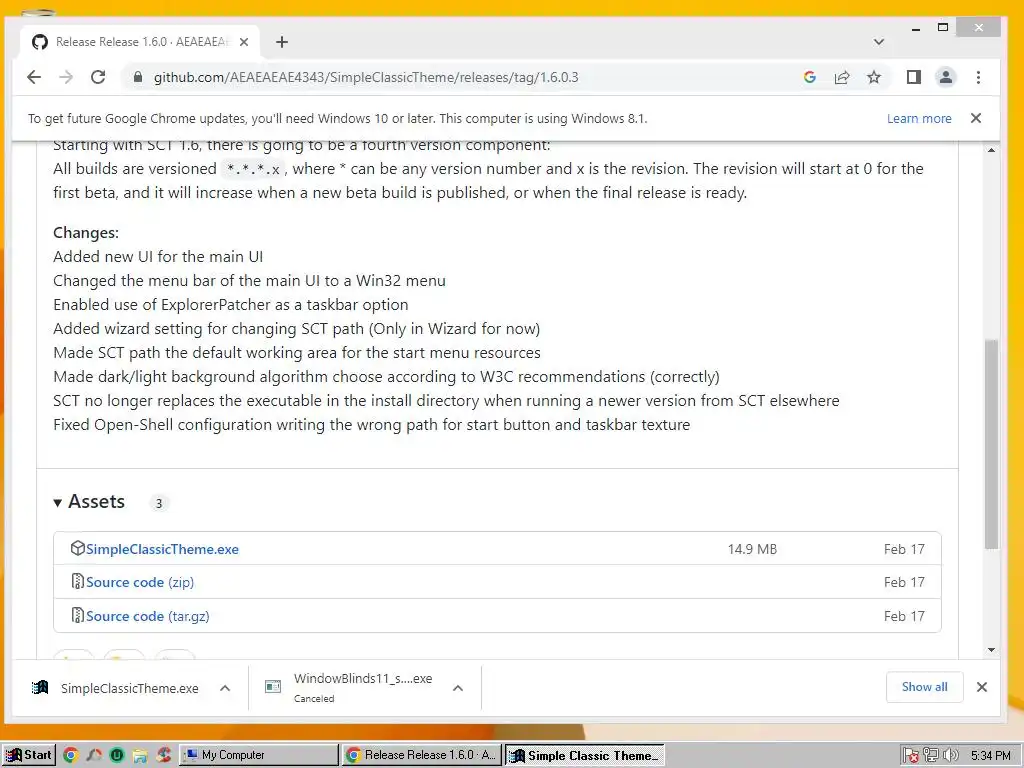
Task: Click the page vertical scrollbar thumb
Action: (x=991, y=444)
